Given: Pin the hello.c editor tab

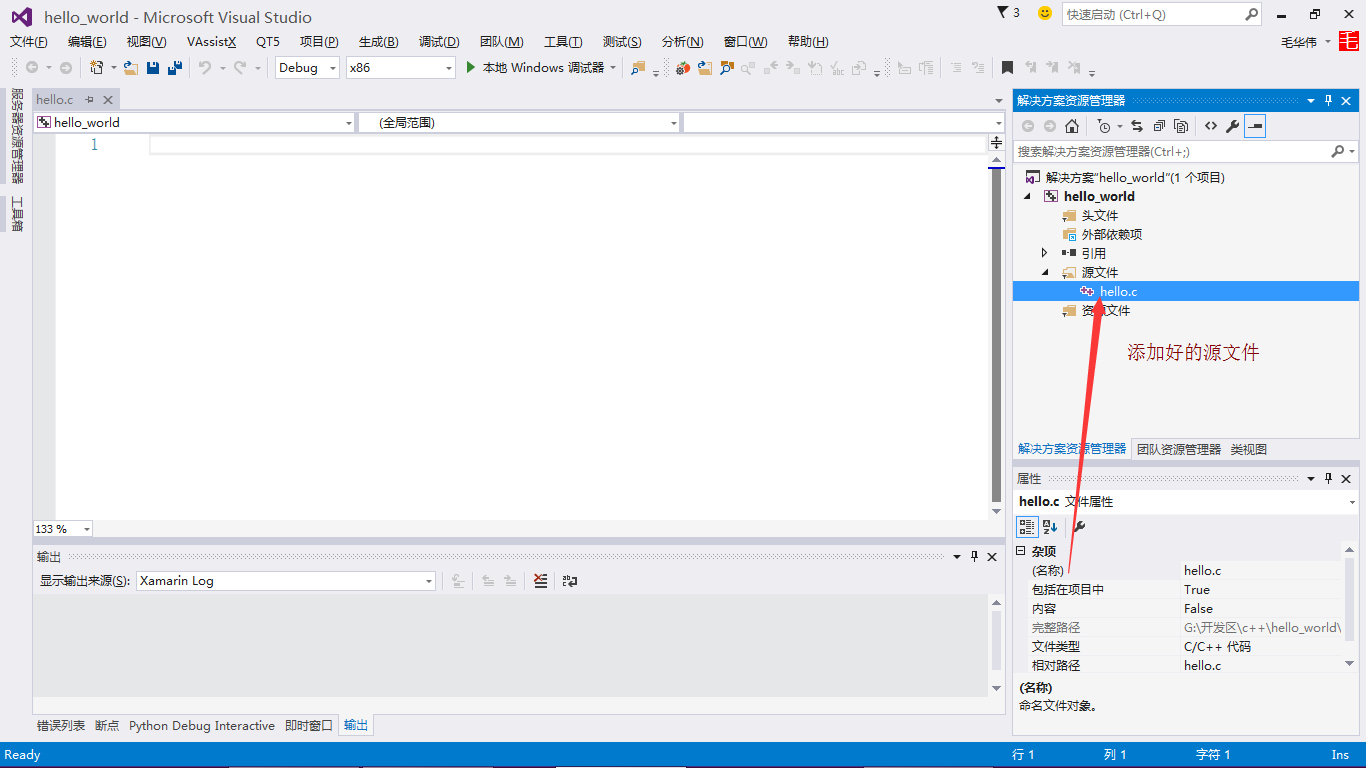Looking at the screenshot, I should point(89,99).
